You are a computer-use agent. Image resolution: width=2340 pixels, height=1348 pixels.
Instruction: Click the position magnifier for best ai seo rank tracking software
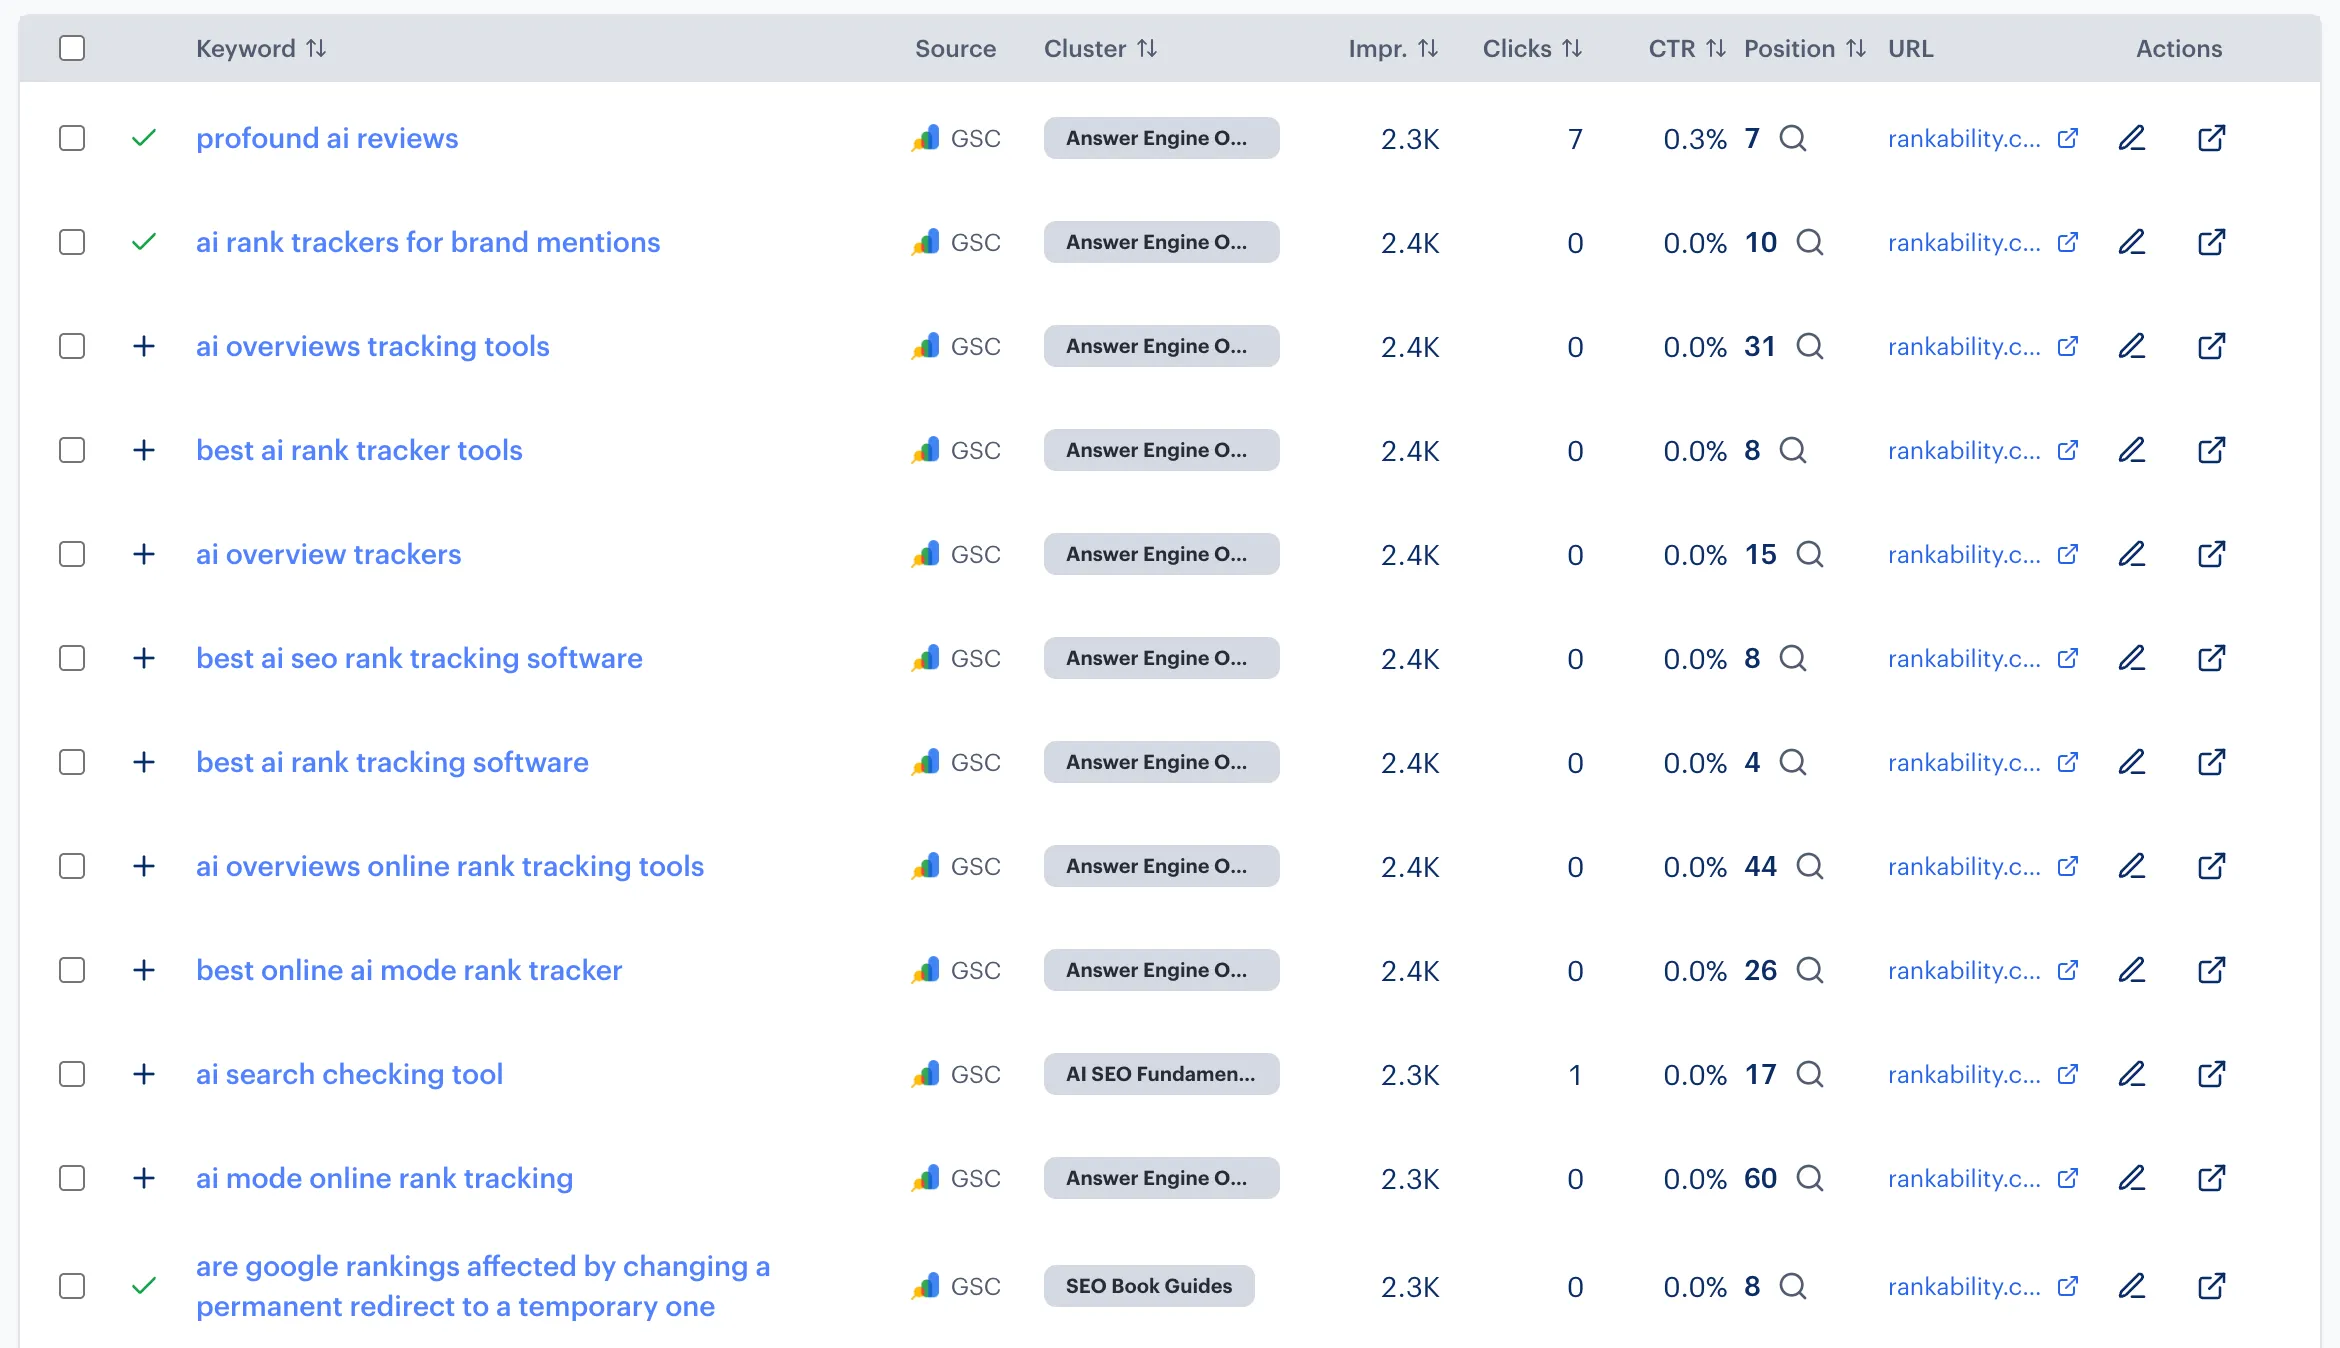pos(1793,658)
